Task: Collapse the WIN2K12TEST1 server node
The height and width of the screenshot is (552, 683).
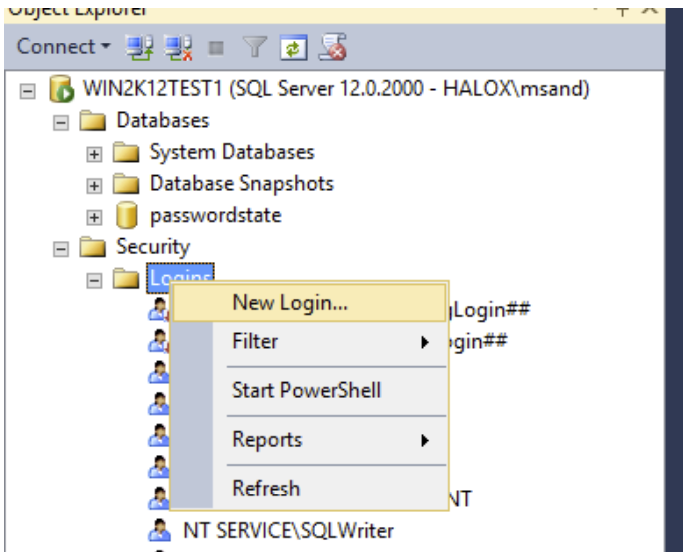Action: (27, 91)
